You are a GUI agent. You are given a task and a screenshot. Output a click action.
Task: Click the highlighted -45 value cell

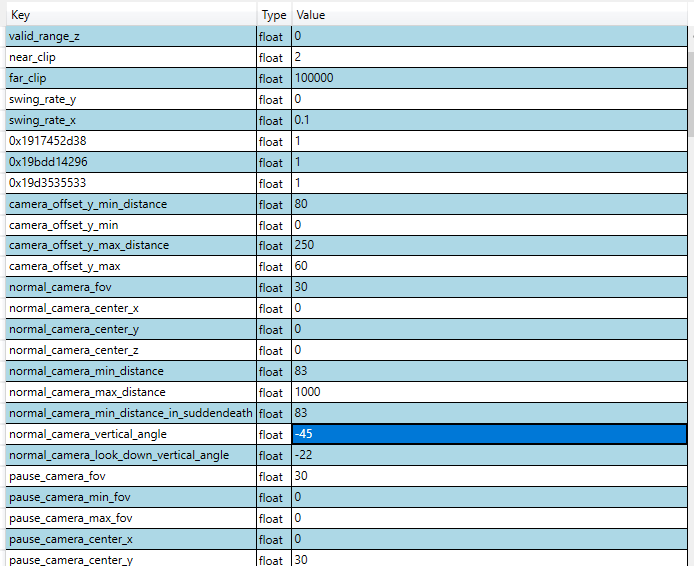(490, 435)
